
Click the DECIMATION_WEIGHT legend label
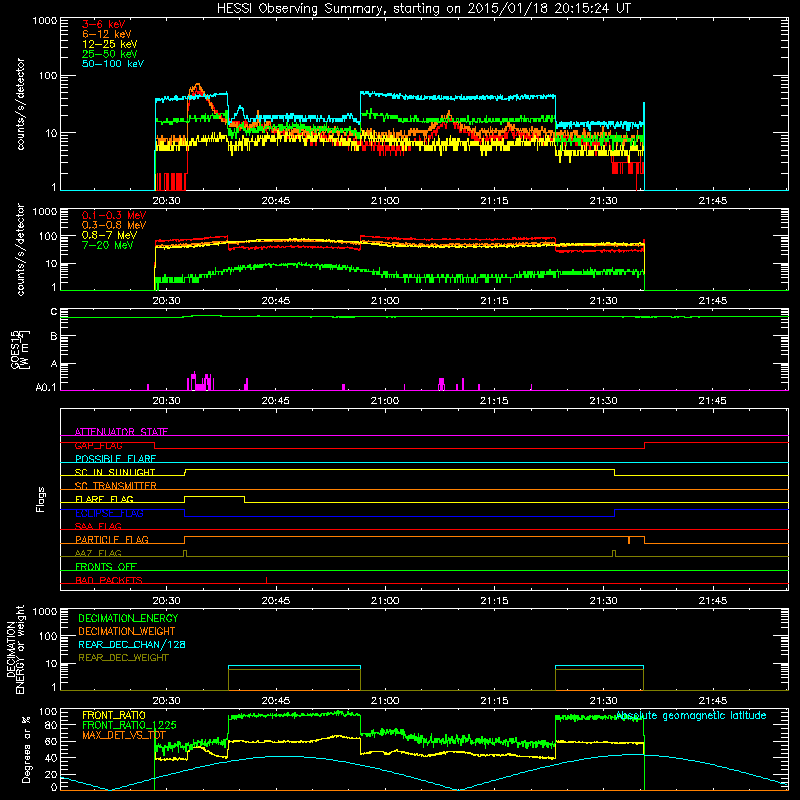[x=127, y=631]
